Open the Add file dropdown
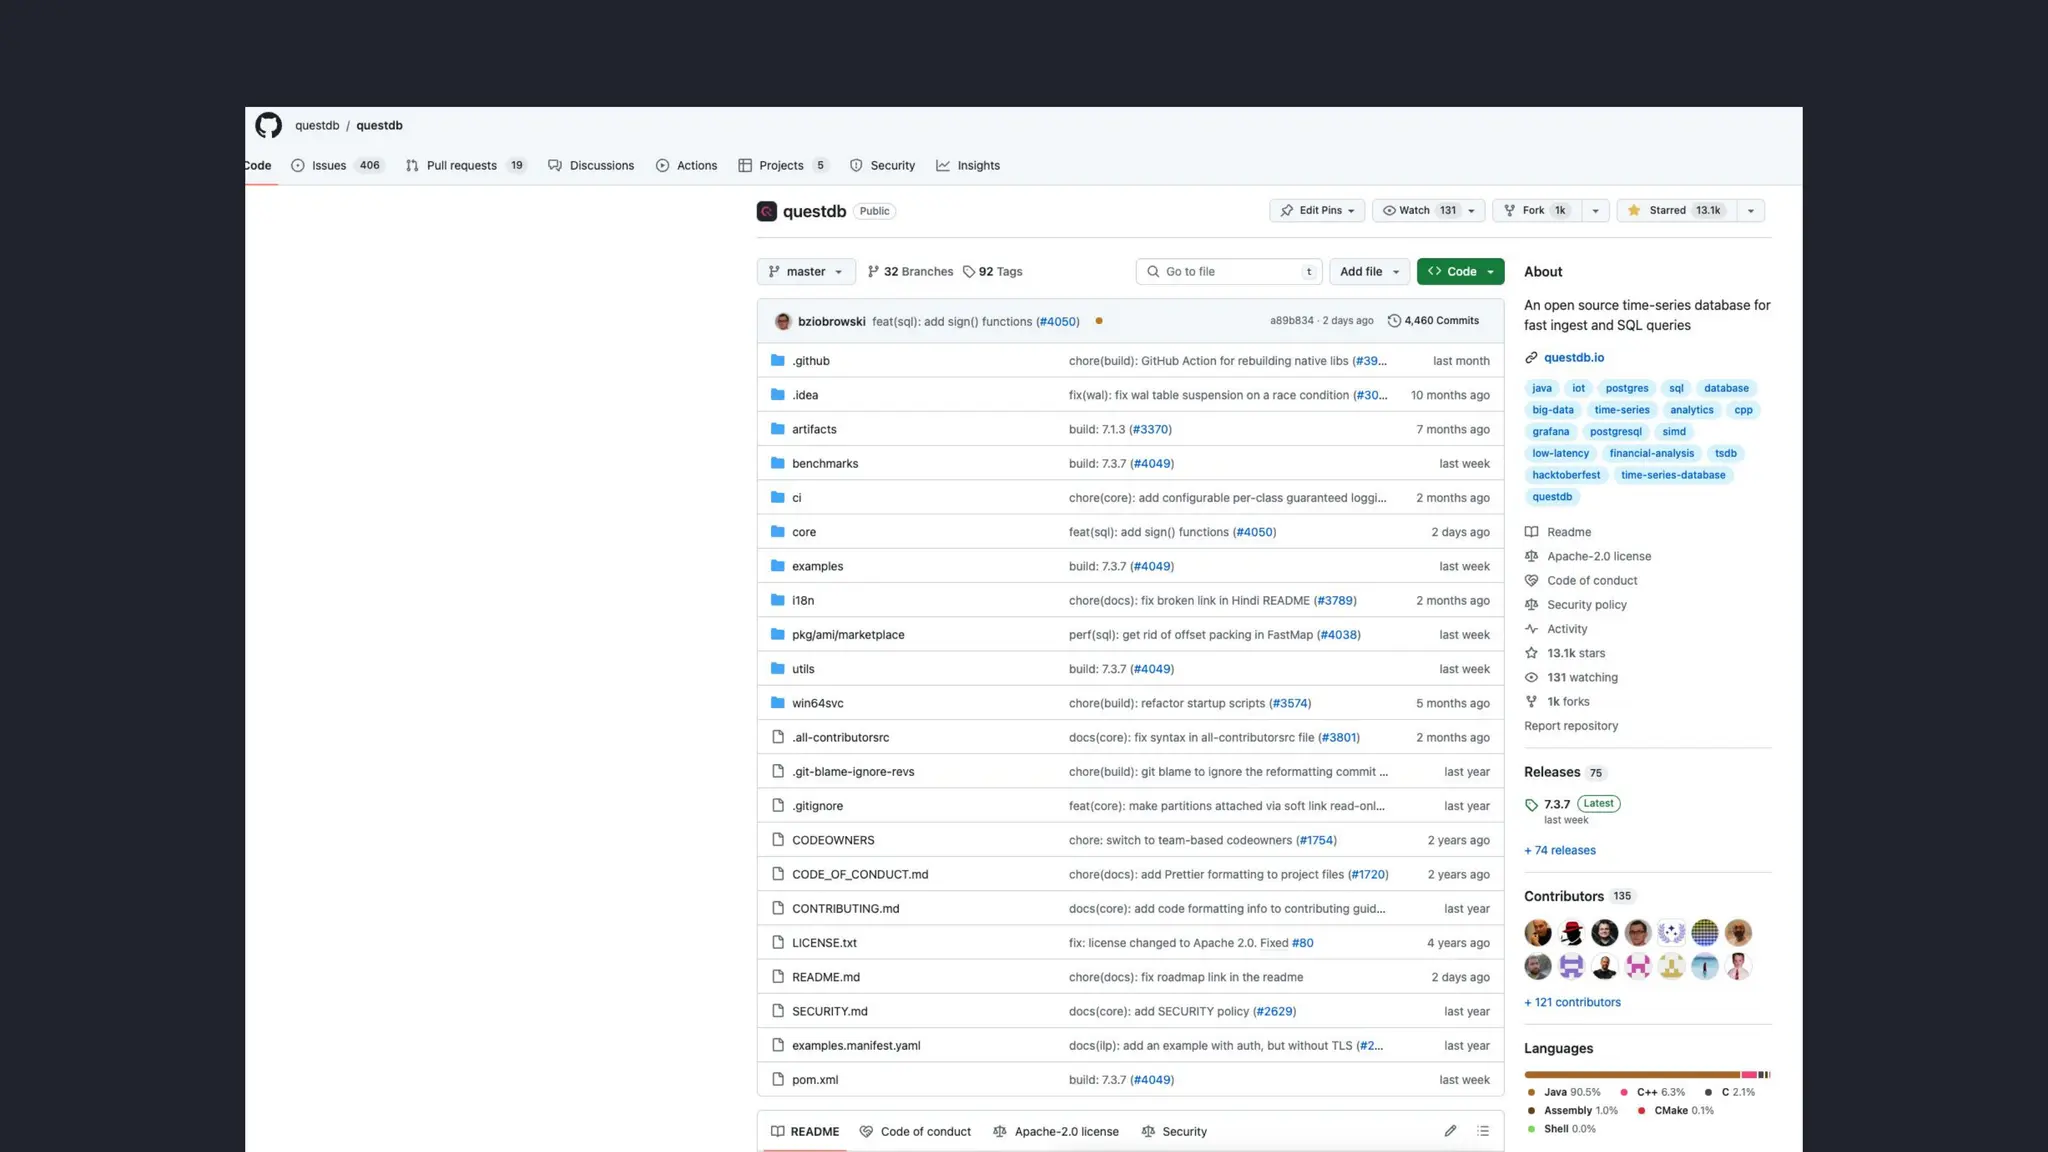Image resolution: width=2048 pixels, height=1152 pixels. point(1369,271)
